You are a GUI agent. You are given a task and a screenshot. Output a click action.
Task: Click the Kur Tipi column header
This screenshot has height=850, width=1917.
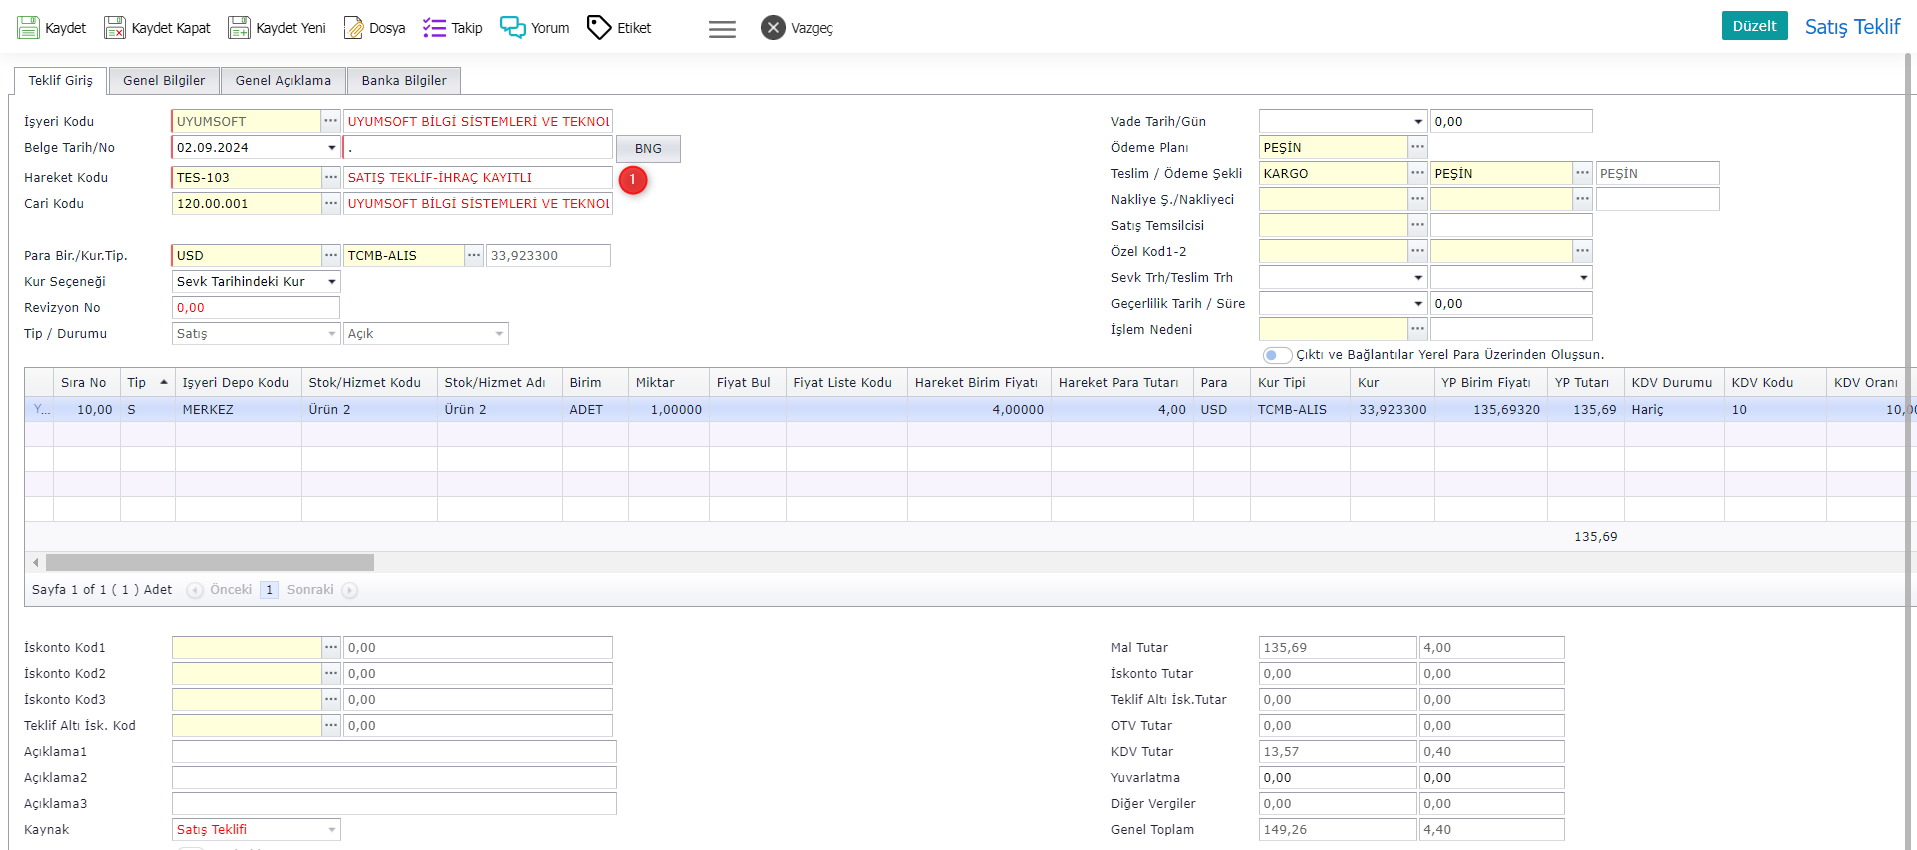1300,382
